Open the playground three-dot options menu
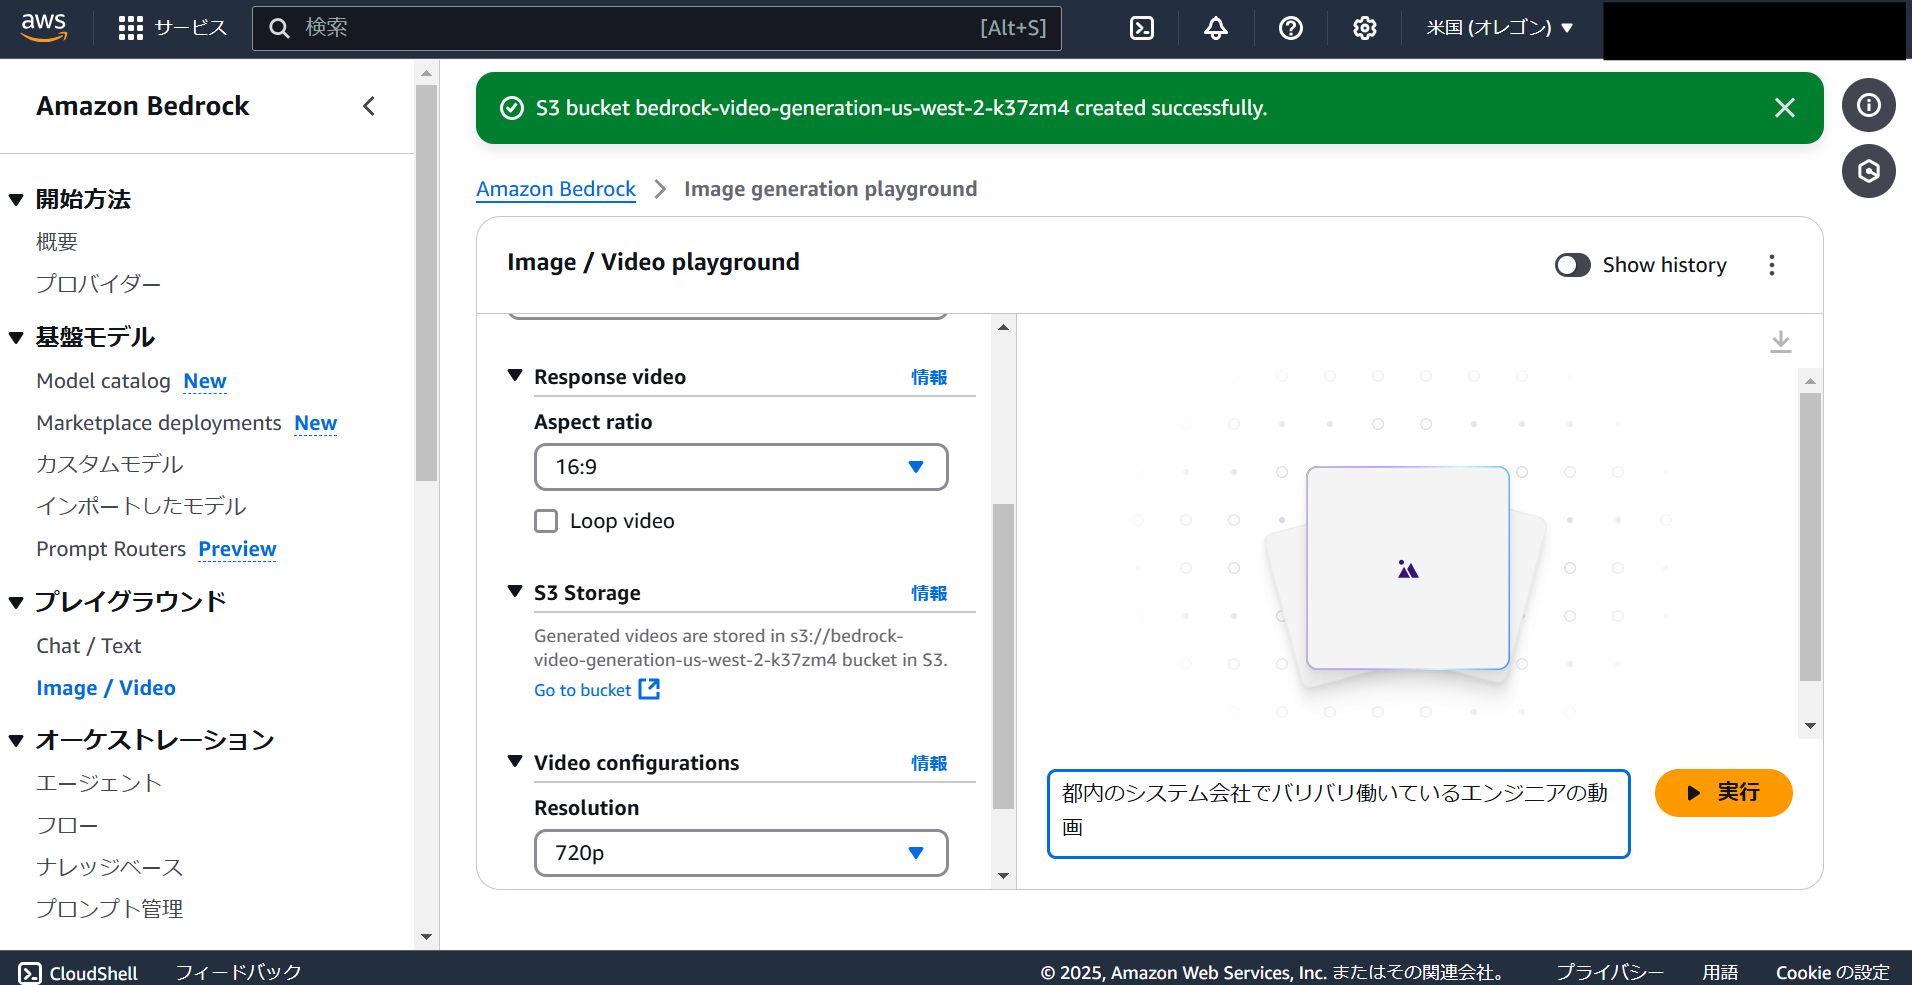This screenshot has width=1912, height=985. tap(1772, 265)
